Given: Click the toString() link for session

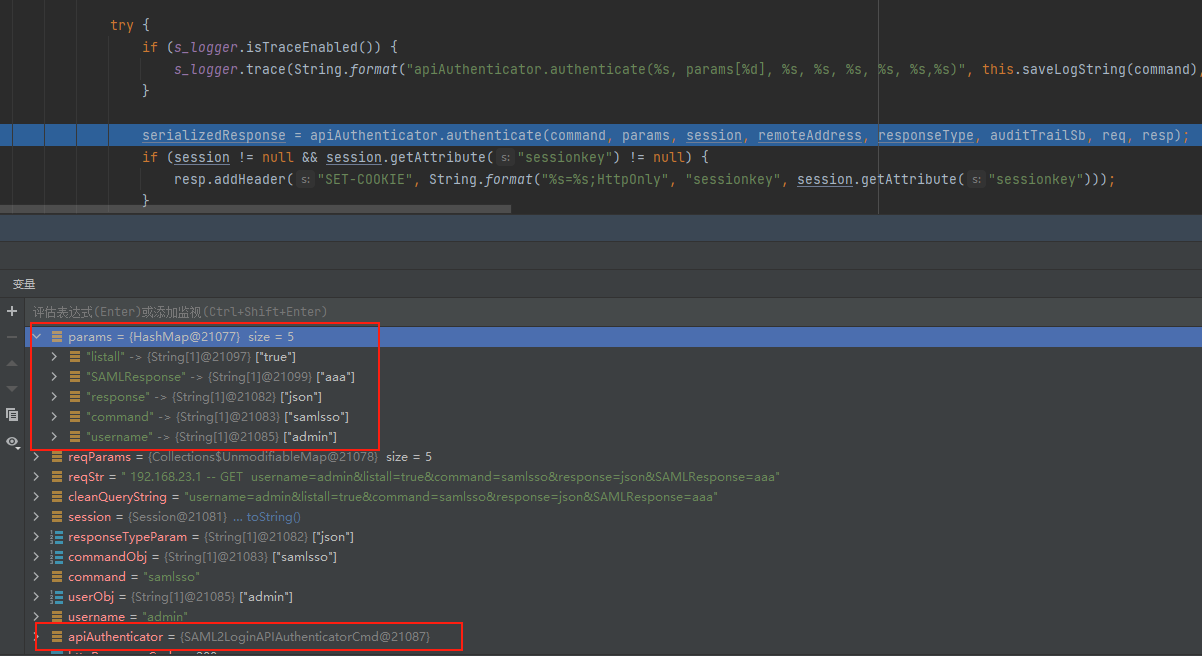Looking at the screenshot, I should tap(273, 517).
